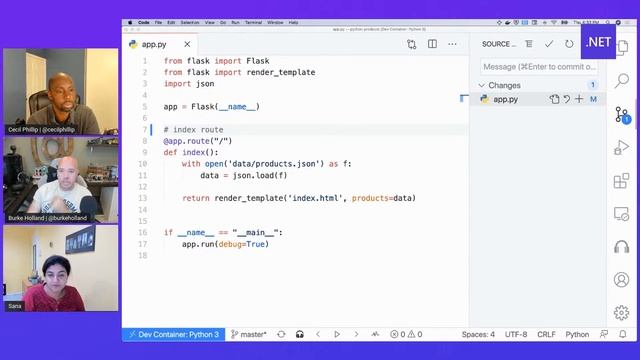Open the Problems errors and warnings indicator
Image resolution: width=640 pixels, height=360 pixels.
pyautogui.click(x=406, y=334)
